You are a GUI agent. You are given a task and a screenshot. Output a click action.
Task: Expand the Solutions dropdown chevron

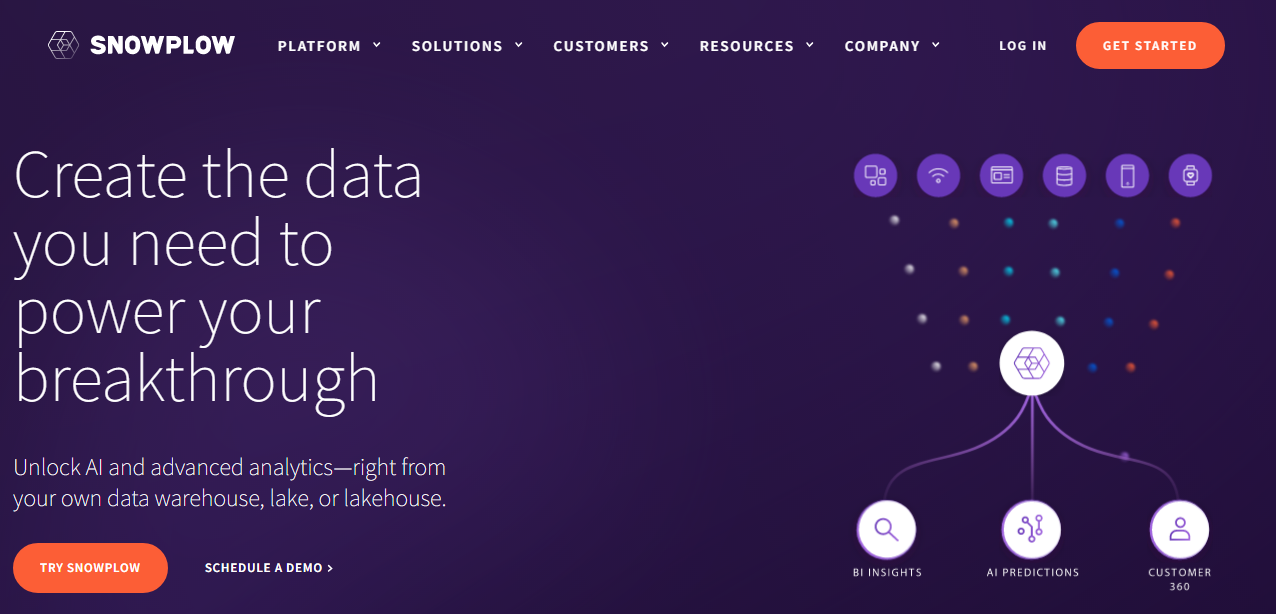(x=519, y=45)
